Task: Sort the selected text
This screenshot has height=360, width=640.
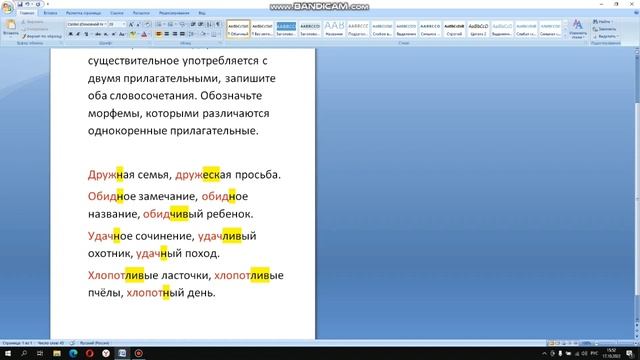Action: click(209, 24)
